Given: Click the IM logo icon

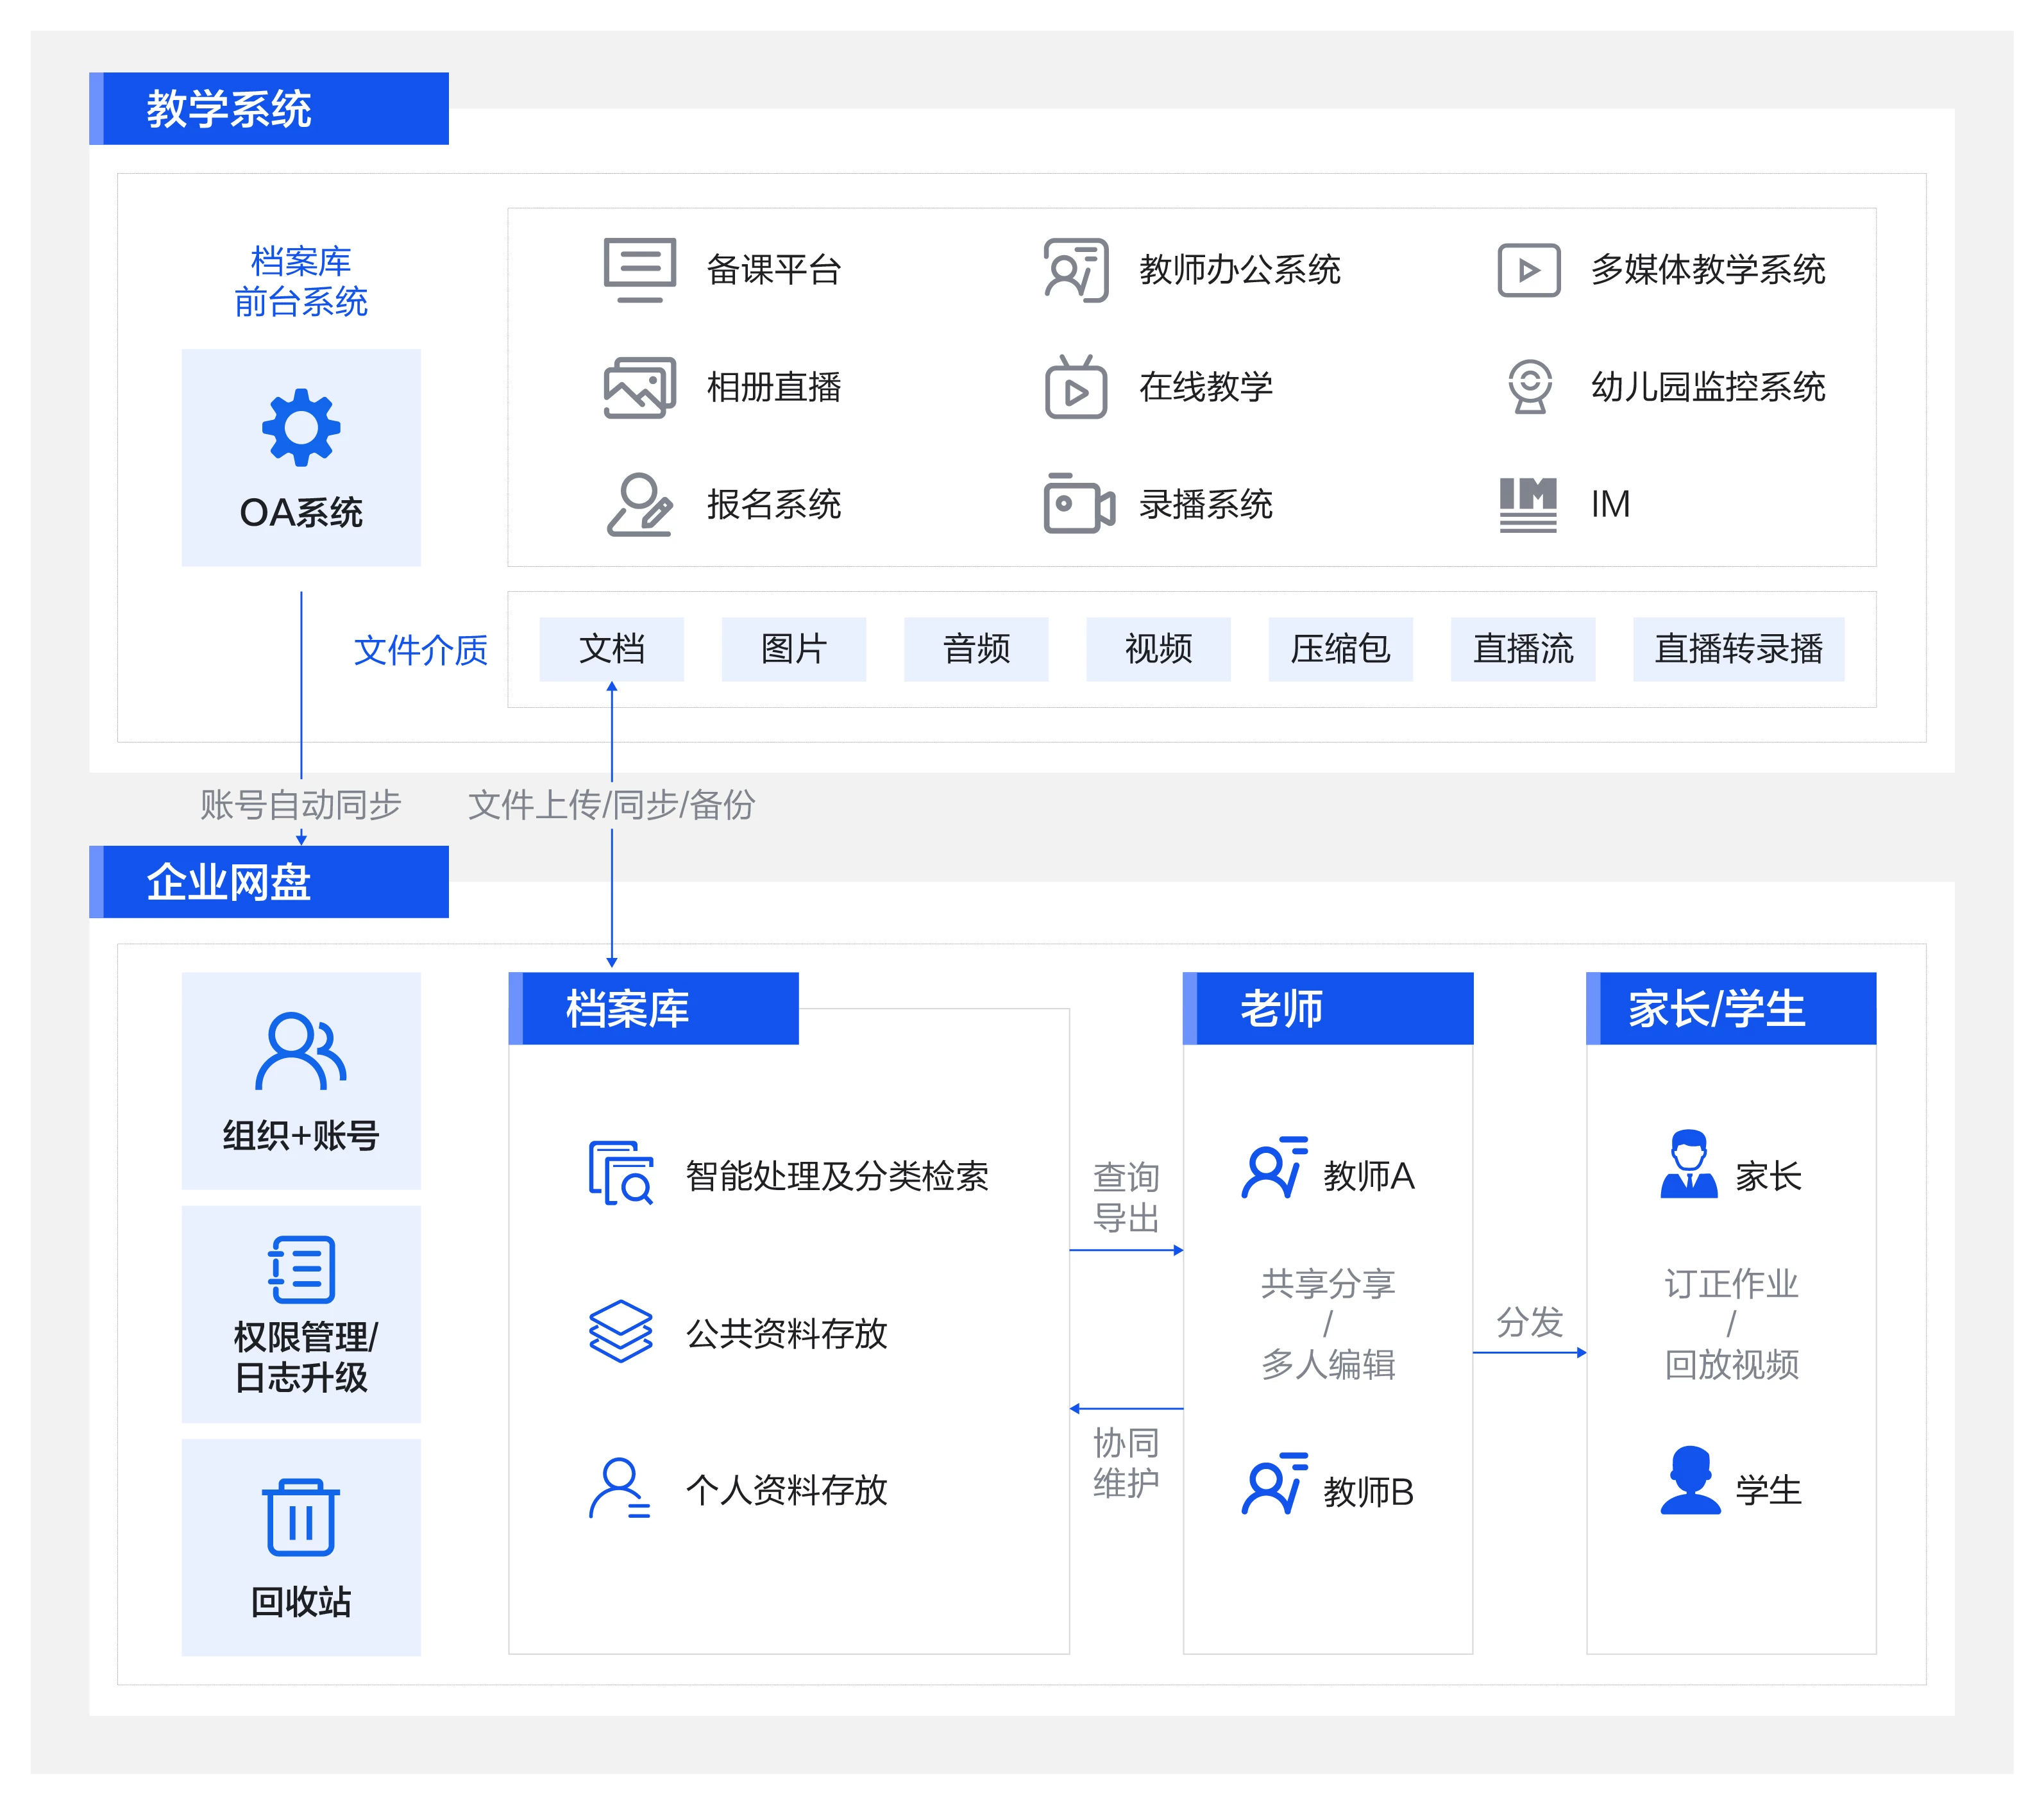Looking at the screenshot, I should point(1527,504).
